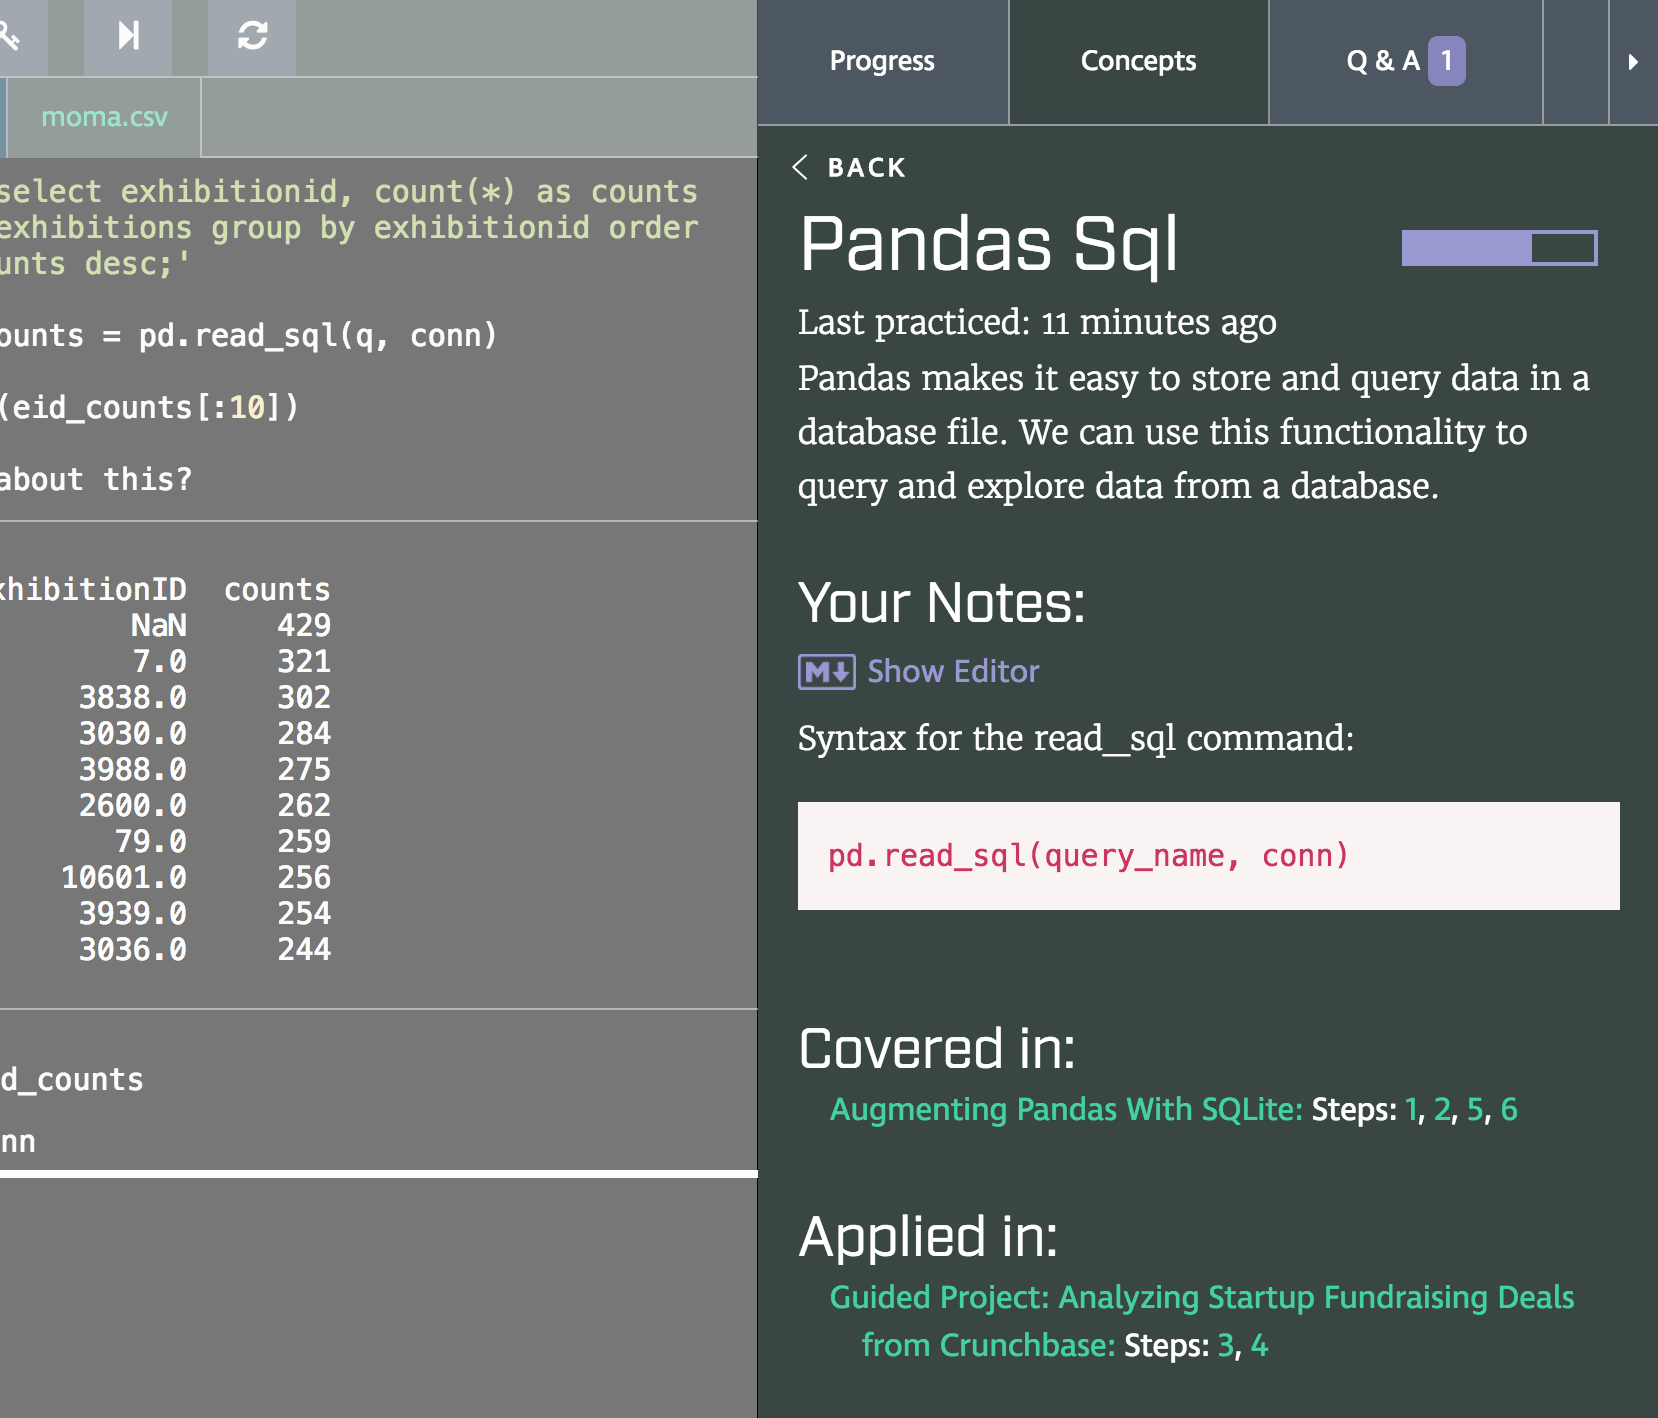1658x1418 pixels.
Task: Go back using the BACK label
Action: tap(866, 168)
